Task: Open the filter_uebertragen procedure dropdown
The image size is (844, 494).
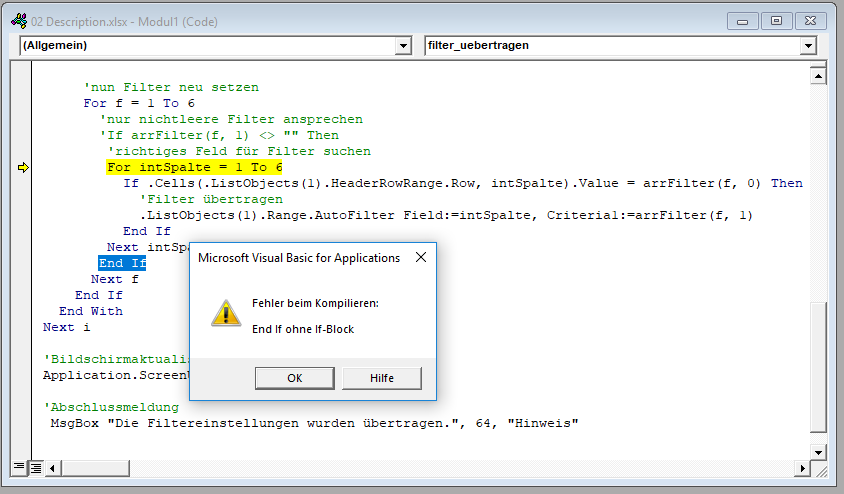Action: click(x=808, y=46)
